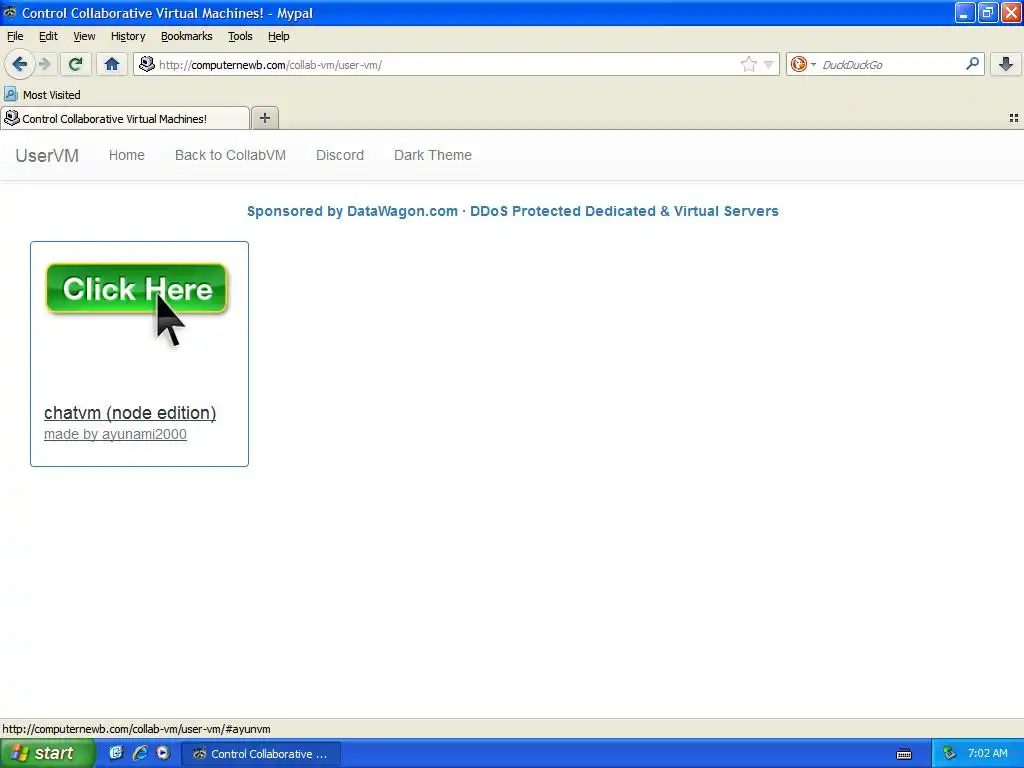Open a new tab with plus button

(x=264, y=118)
